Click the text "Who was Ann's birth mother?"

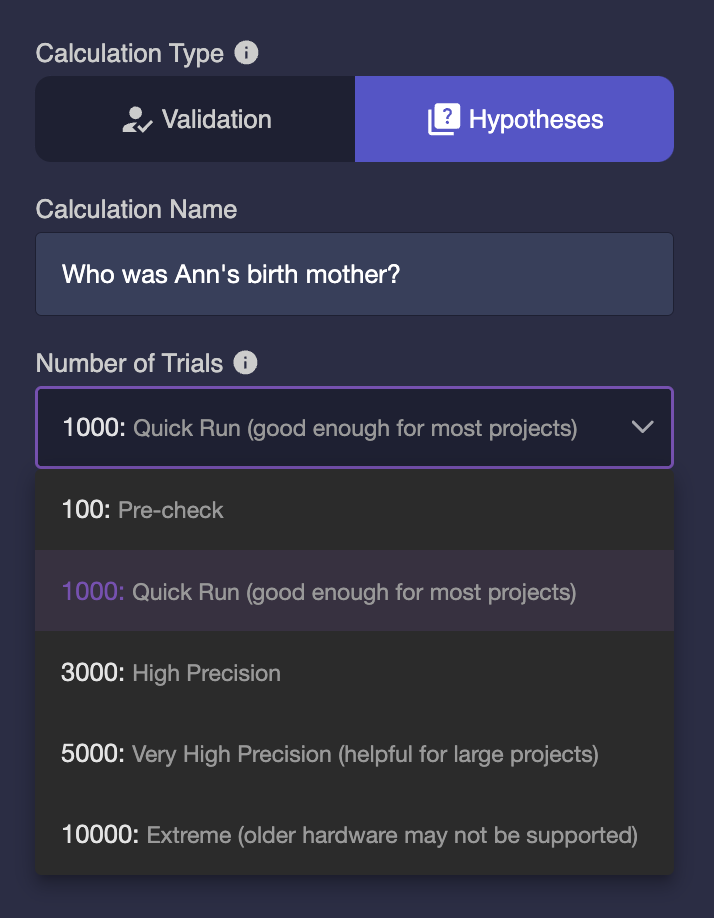point(231,274)
